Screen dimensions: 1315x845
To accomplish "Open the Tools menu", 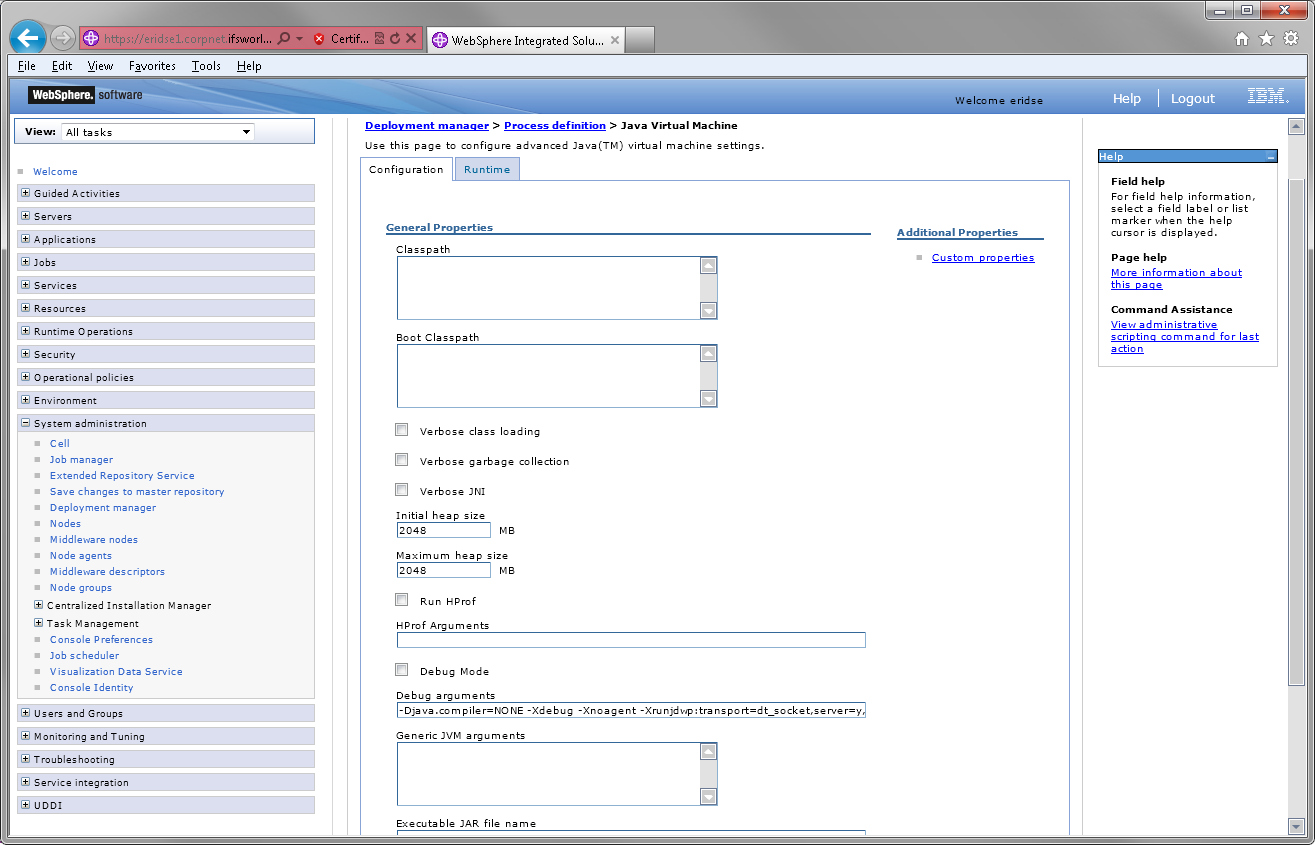I will [x=206, y=66].
